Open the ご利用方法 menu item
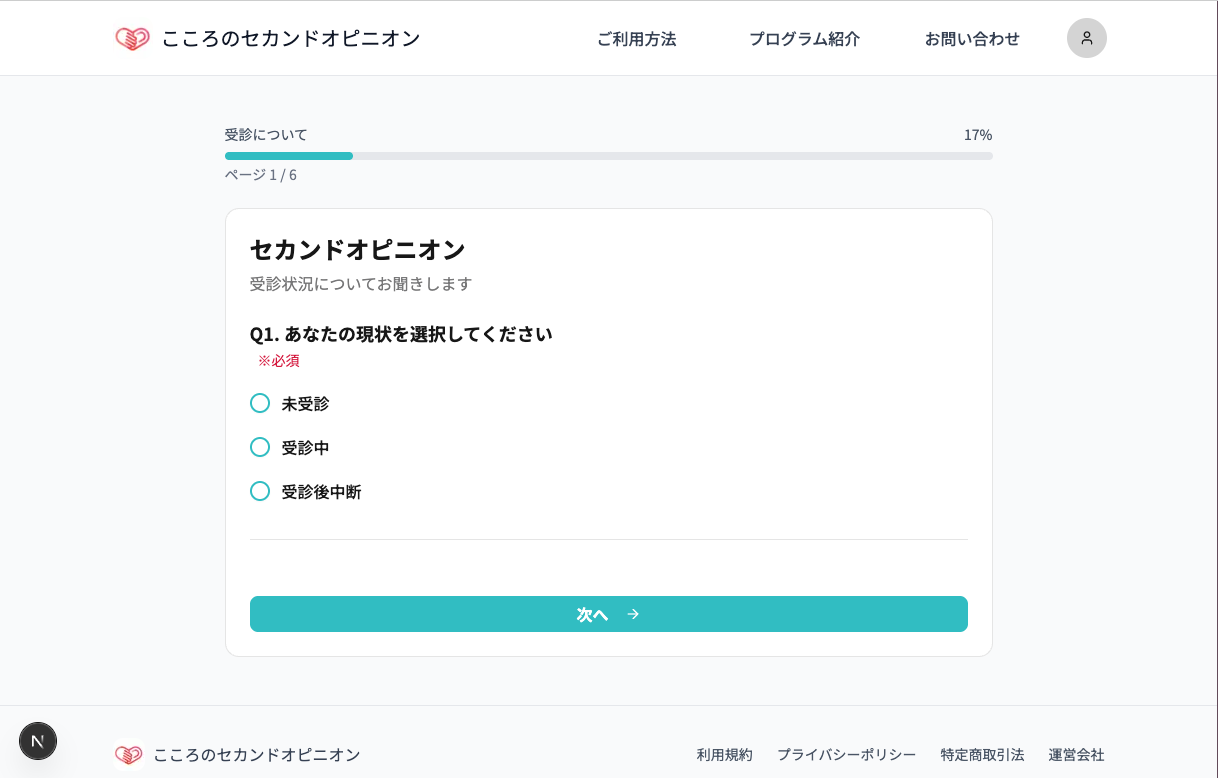 point(636,39)
